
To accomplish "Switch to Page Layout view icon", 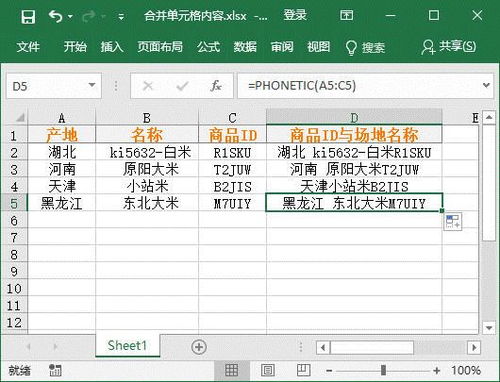I will [268, 370].
